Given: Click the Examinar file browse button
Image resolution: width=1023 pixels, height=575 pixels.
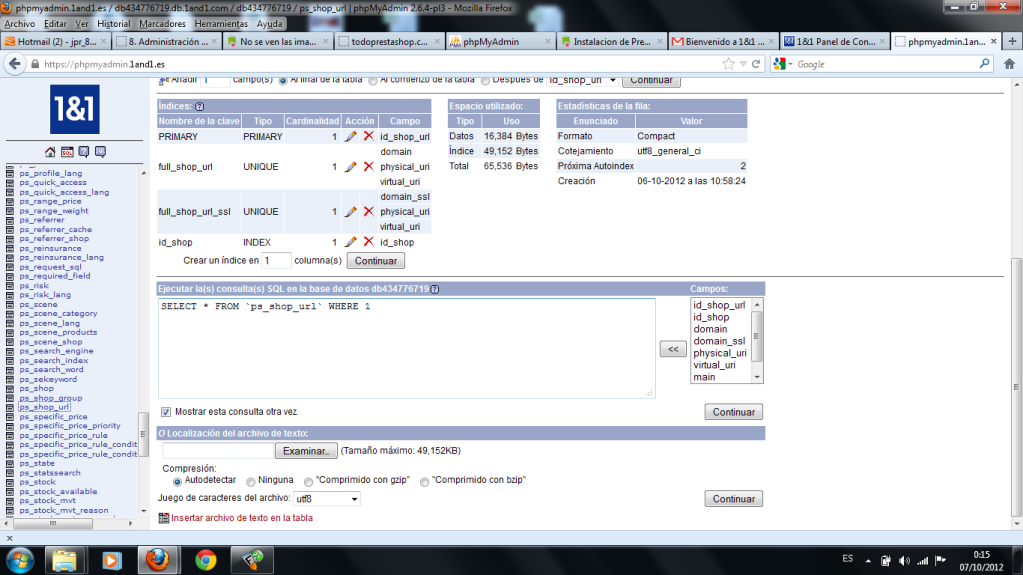Looking at the screenshot, I should 306,451.
